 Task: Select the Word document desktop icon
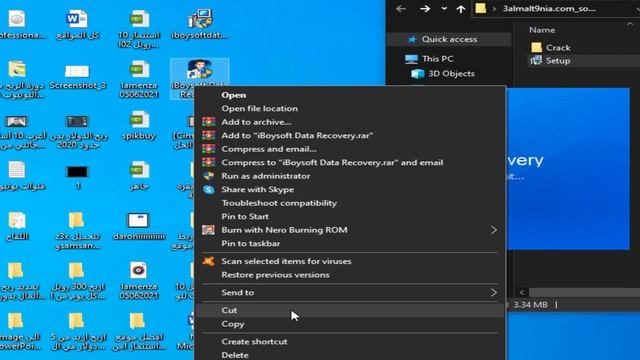click(77, 25)
